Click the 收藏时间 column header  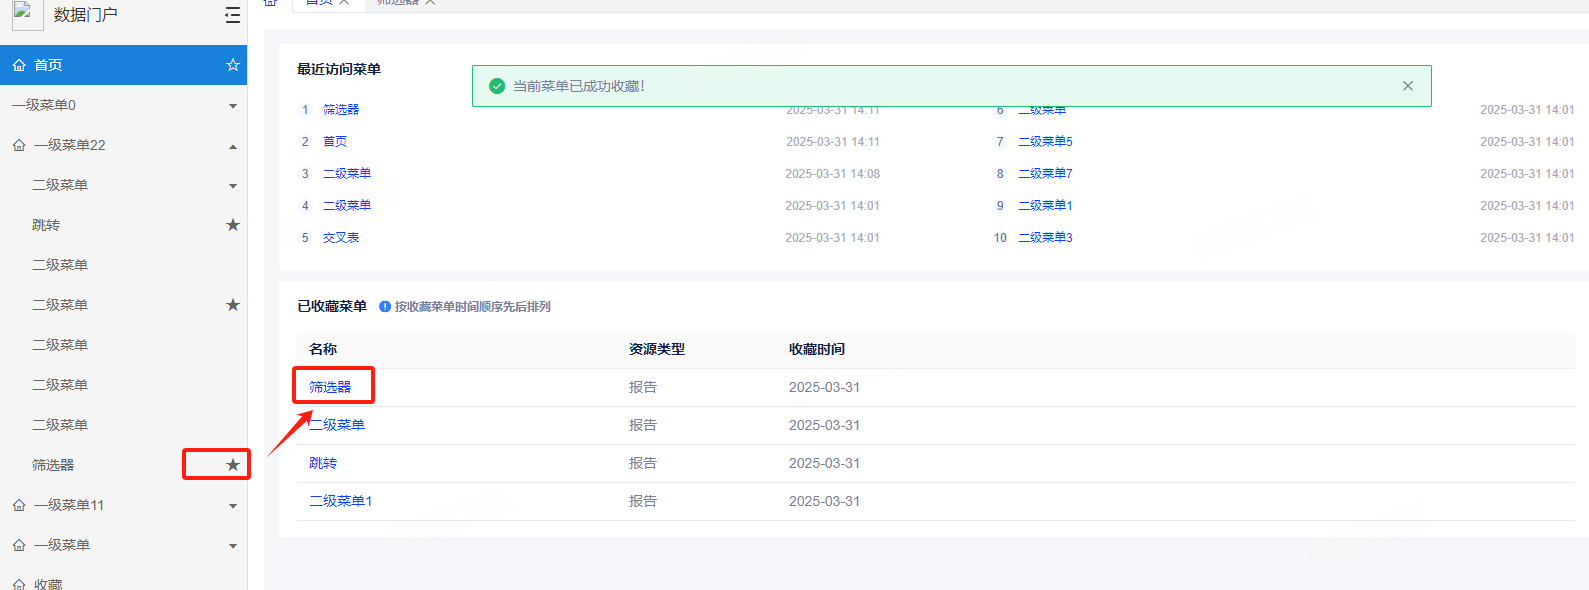(816, 349)
